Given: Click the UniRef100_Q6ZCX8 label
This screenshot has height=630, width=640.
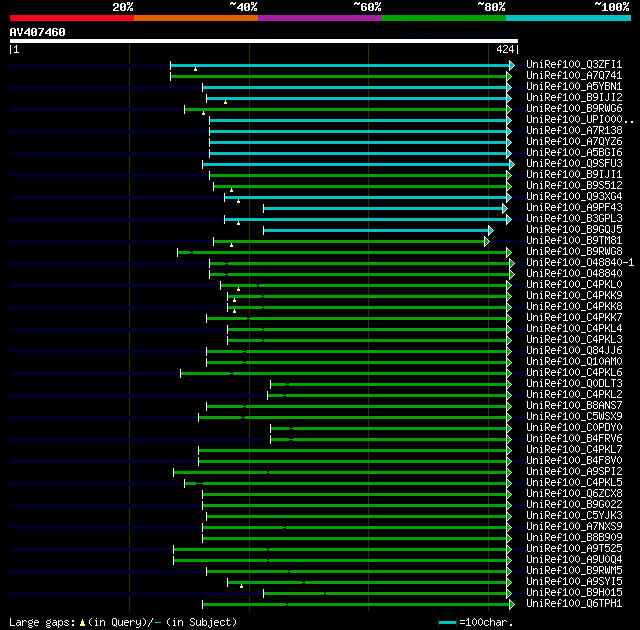Looking at the screenshot, I should [574, 494].
